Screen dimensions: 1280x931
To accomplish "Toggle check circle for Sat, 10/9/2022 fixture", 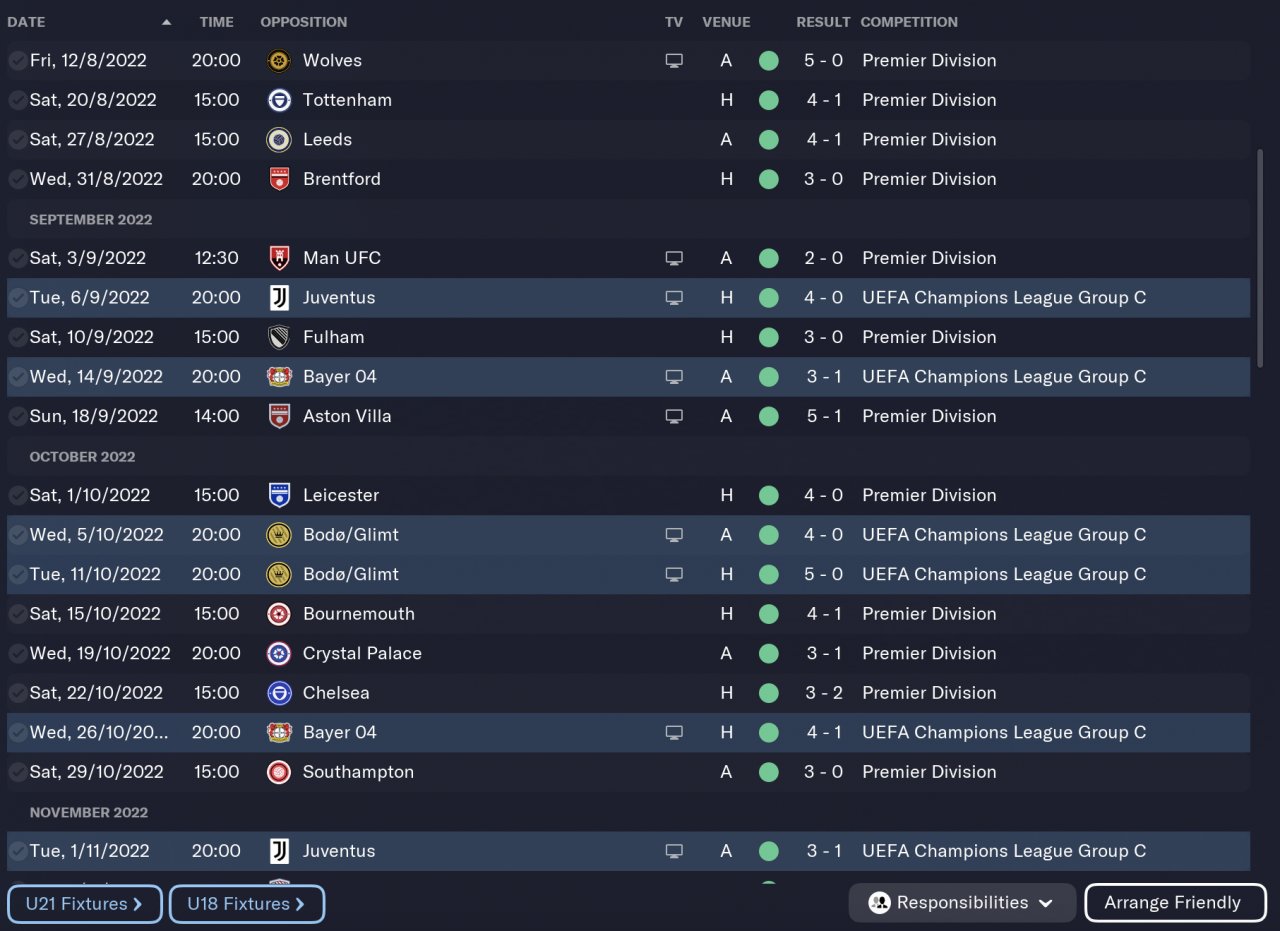I will [x=17, y=337].
